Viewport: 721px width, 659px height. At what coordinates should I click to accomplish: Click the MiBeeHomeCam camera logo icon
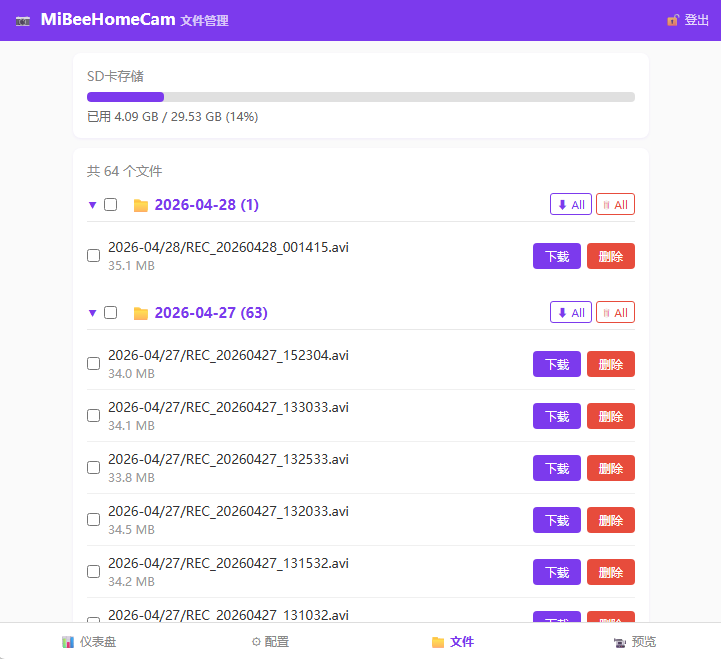point(23,21)
